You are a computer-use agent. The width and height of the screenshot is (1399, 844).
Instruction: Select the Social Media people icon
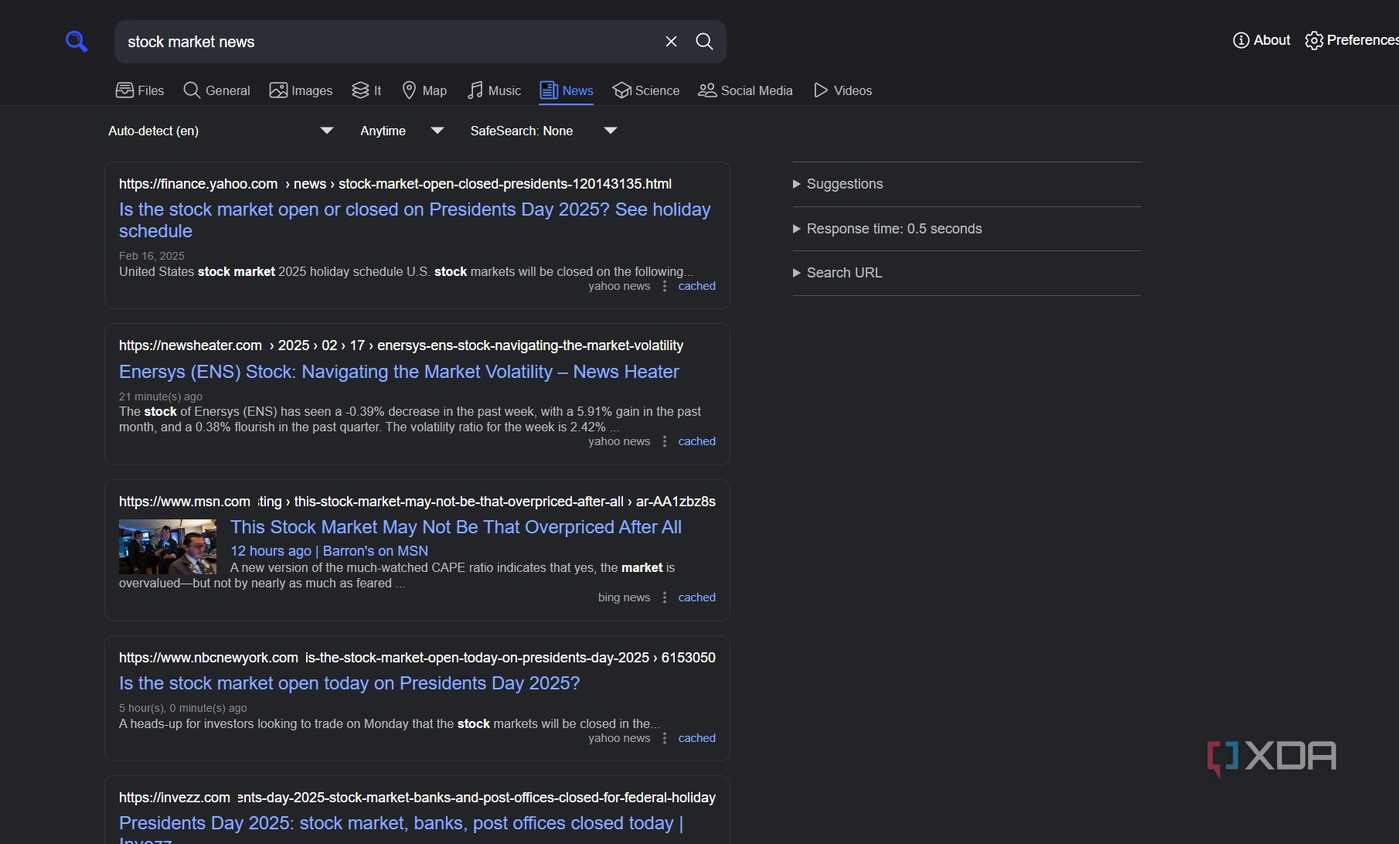point(707,90)
